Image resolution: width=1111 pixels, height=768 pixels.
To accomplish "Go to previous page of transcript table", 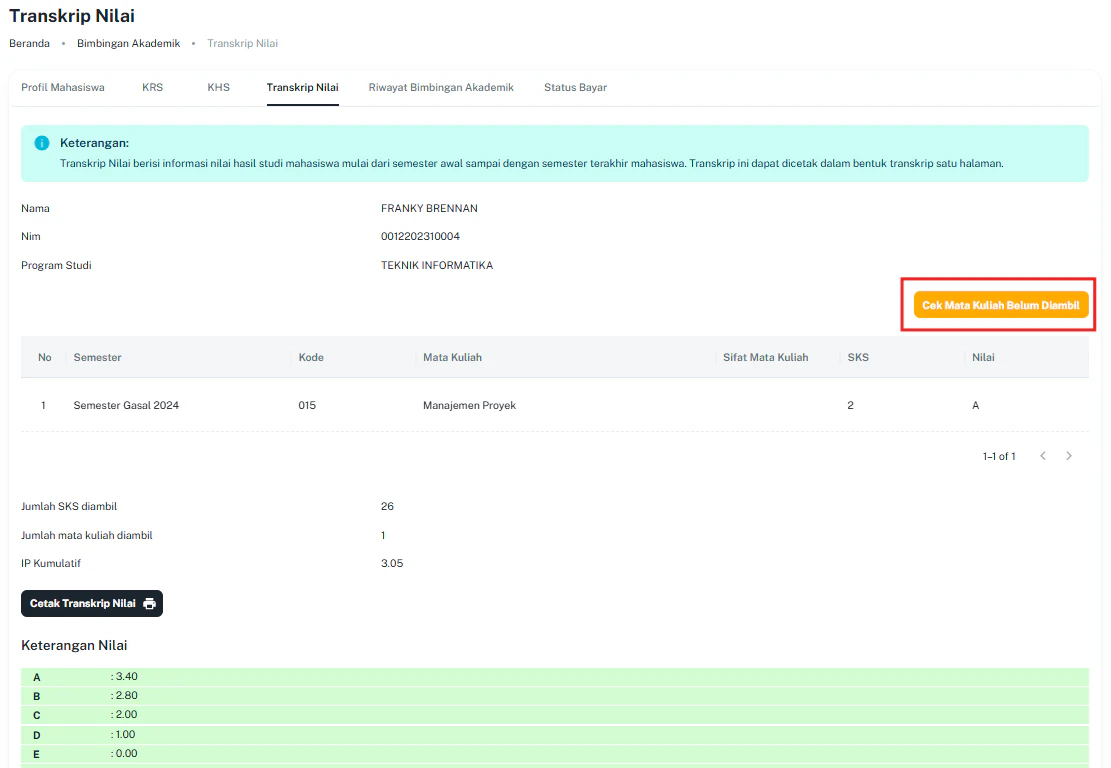I will tap(1043, 456).
